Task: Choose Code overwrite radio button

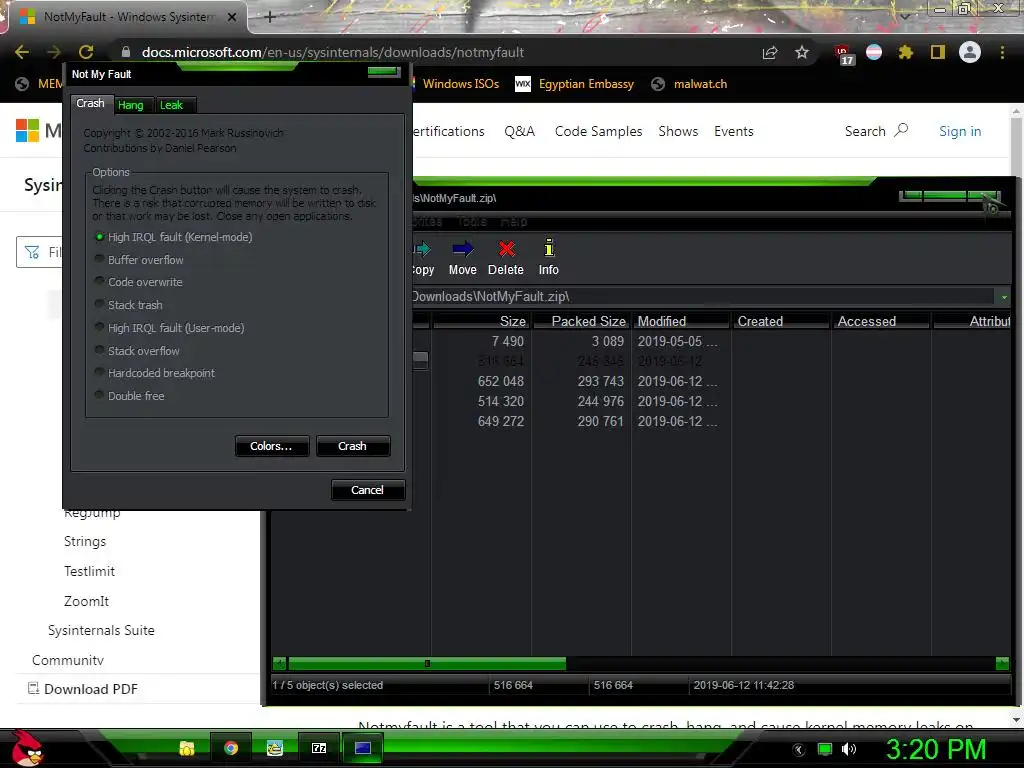Action: [139, 282]
